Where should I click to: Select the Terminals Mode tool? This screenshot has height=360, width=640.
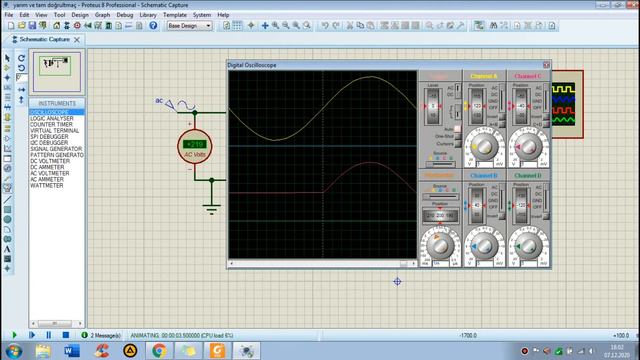tap(7, 128)
